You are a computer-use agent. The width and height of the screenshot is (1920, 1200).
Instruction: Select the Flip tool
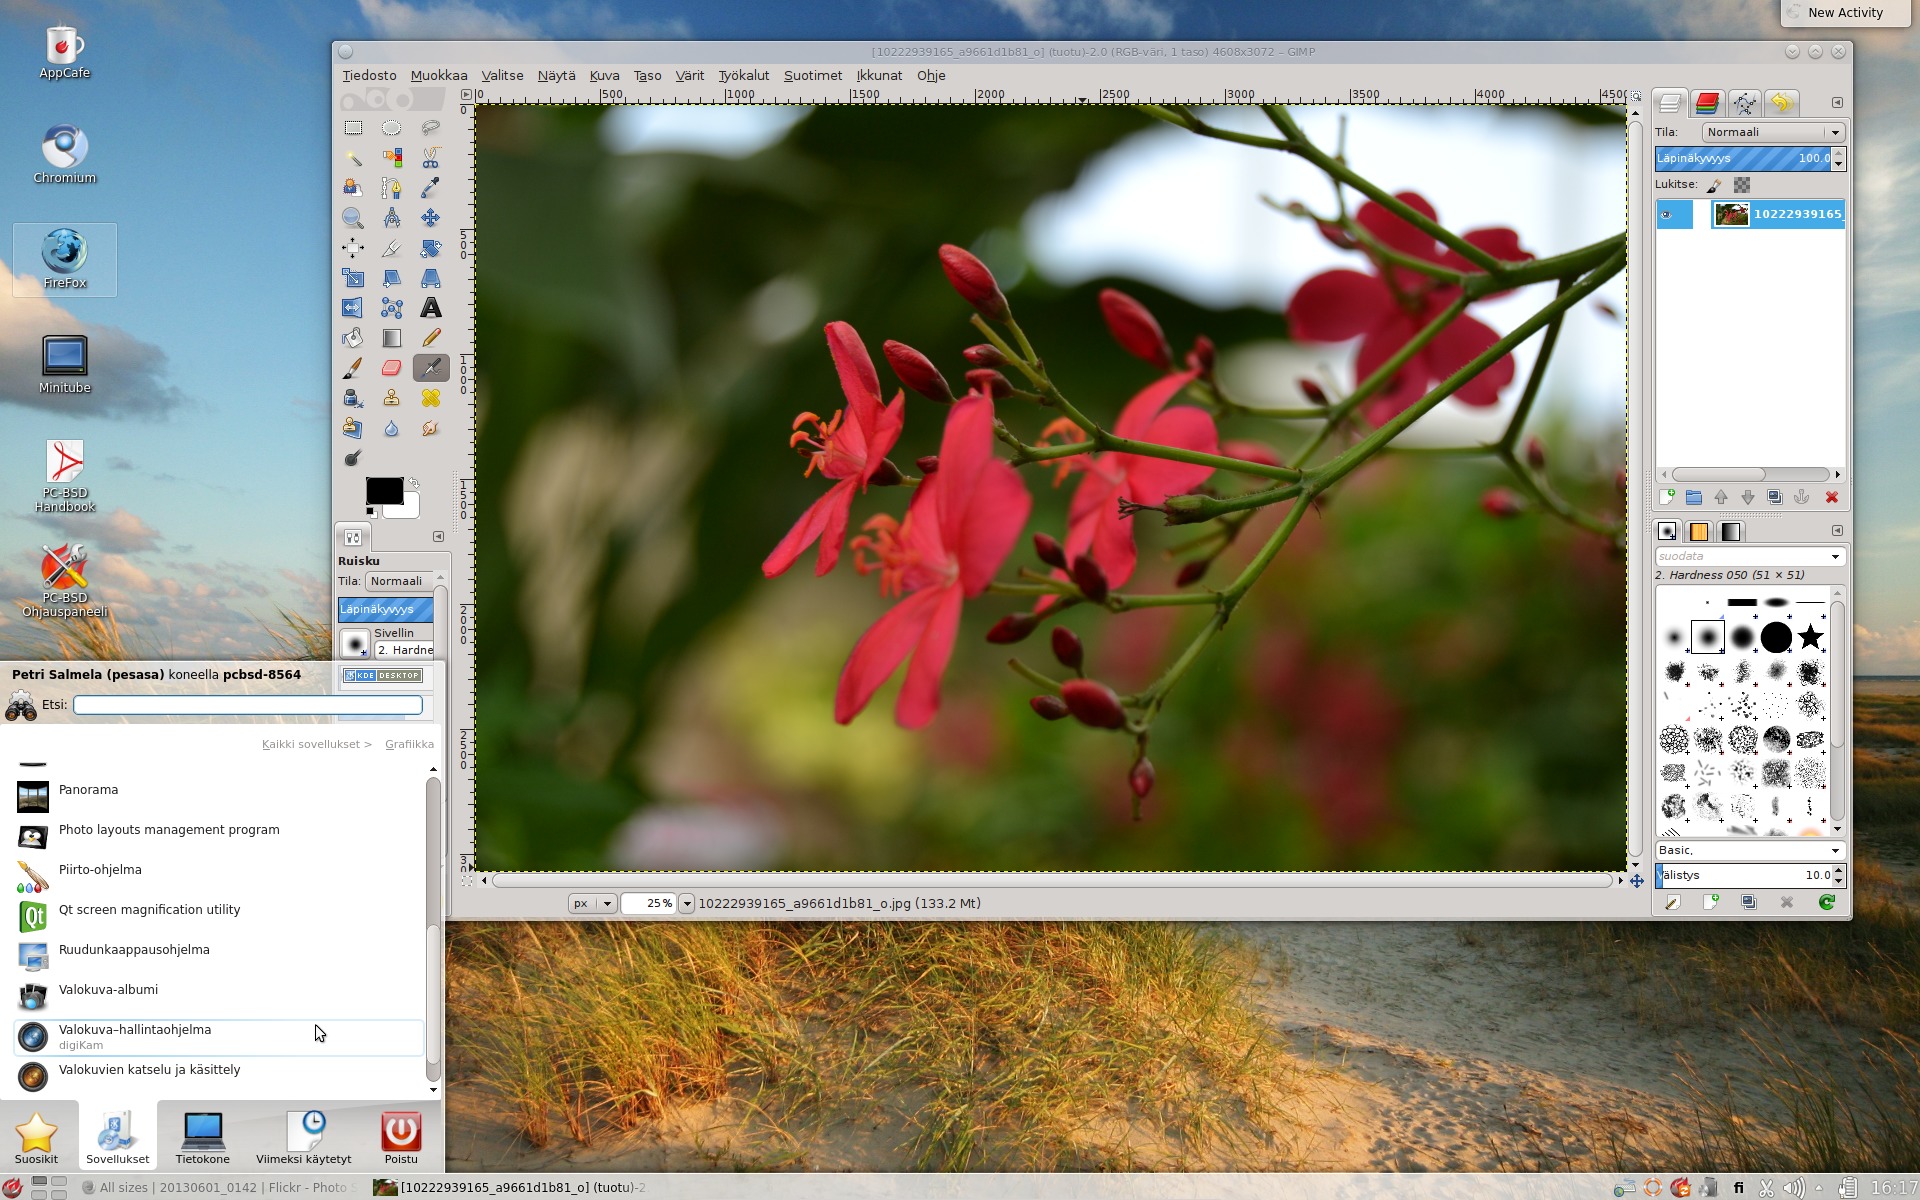click(353, 308)
